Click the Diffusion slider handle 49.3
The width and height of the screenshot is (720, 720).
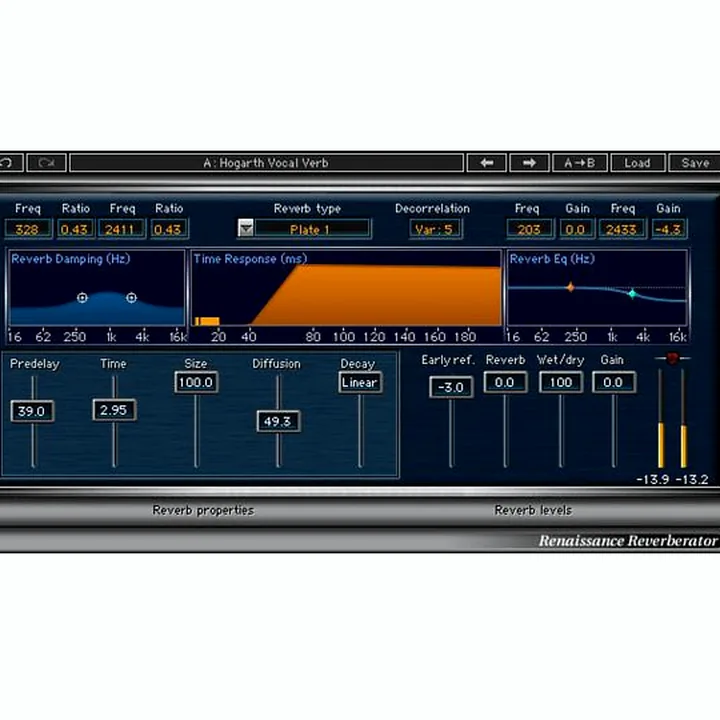[278, 421]
